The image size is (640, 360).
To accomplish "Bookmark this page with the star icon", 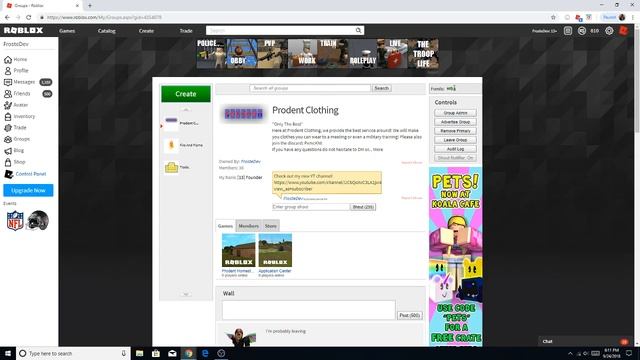I will pos(553,17).
